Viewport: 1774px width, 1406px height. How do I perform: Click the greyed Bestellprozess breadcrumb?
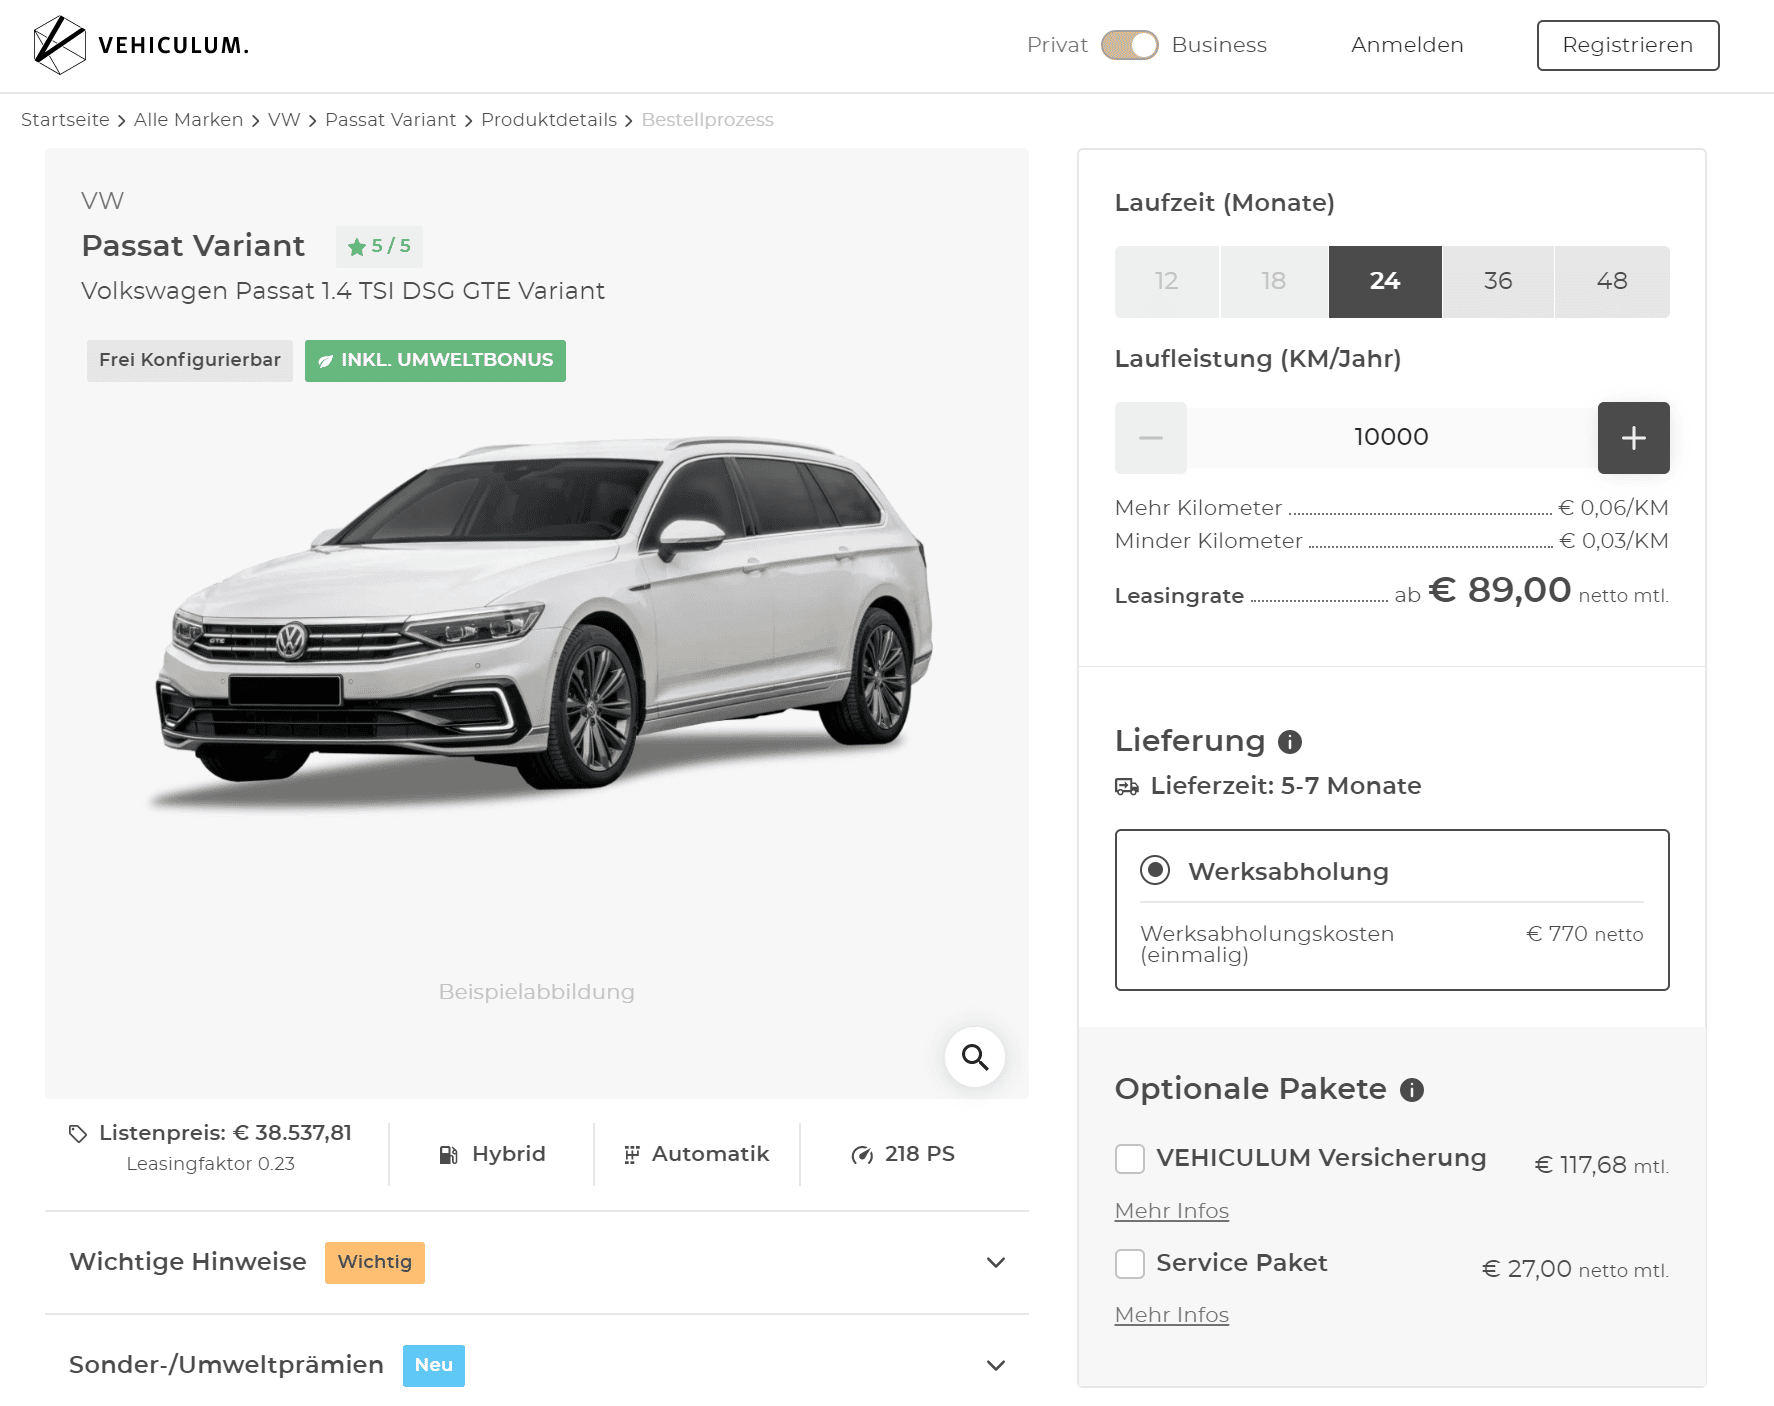click(708, 120)
